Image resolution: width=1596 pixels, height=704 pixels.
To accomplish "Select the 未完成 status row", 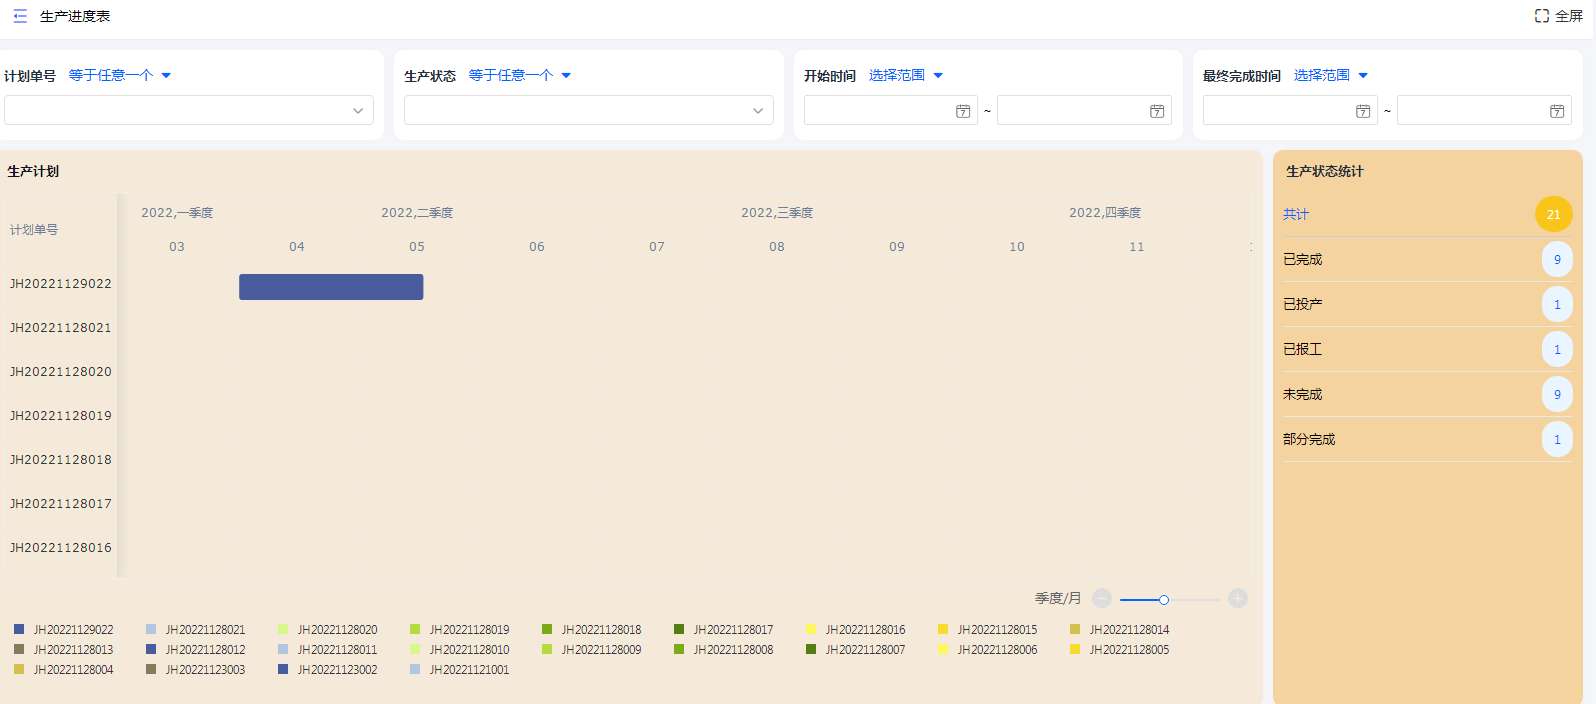I will [1427, 395].
